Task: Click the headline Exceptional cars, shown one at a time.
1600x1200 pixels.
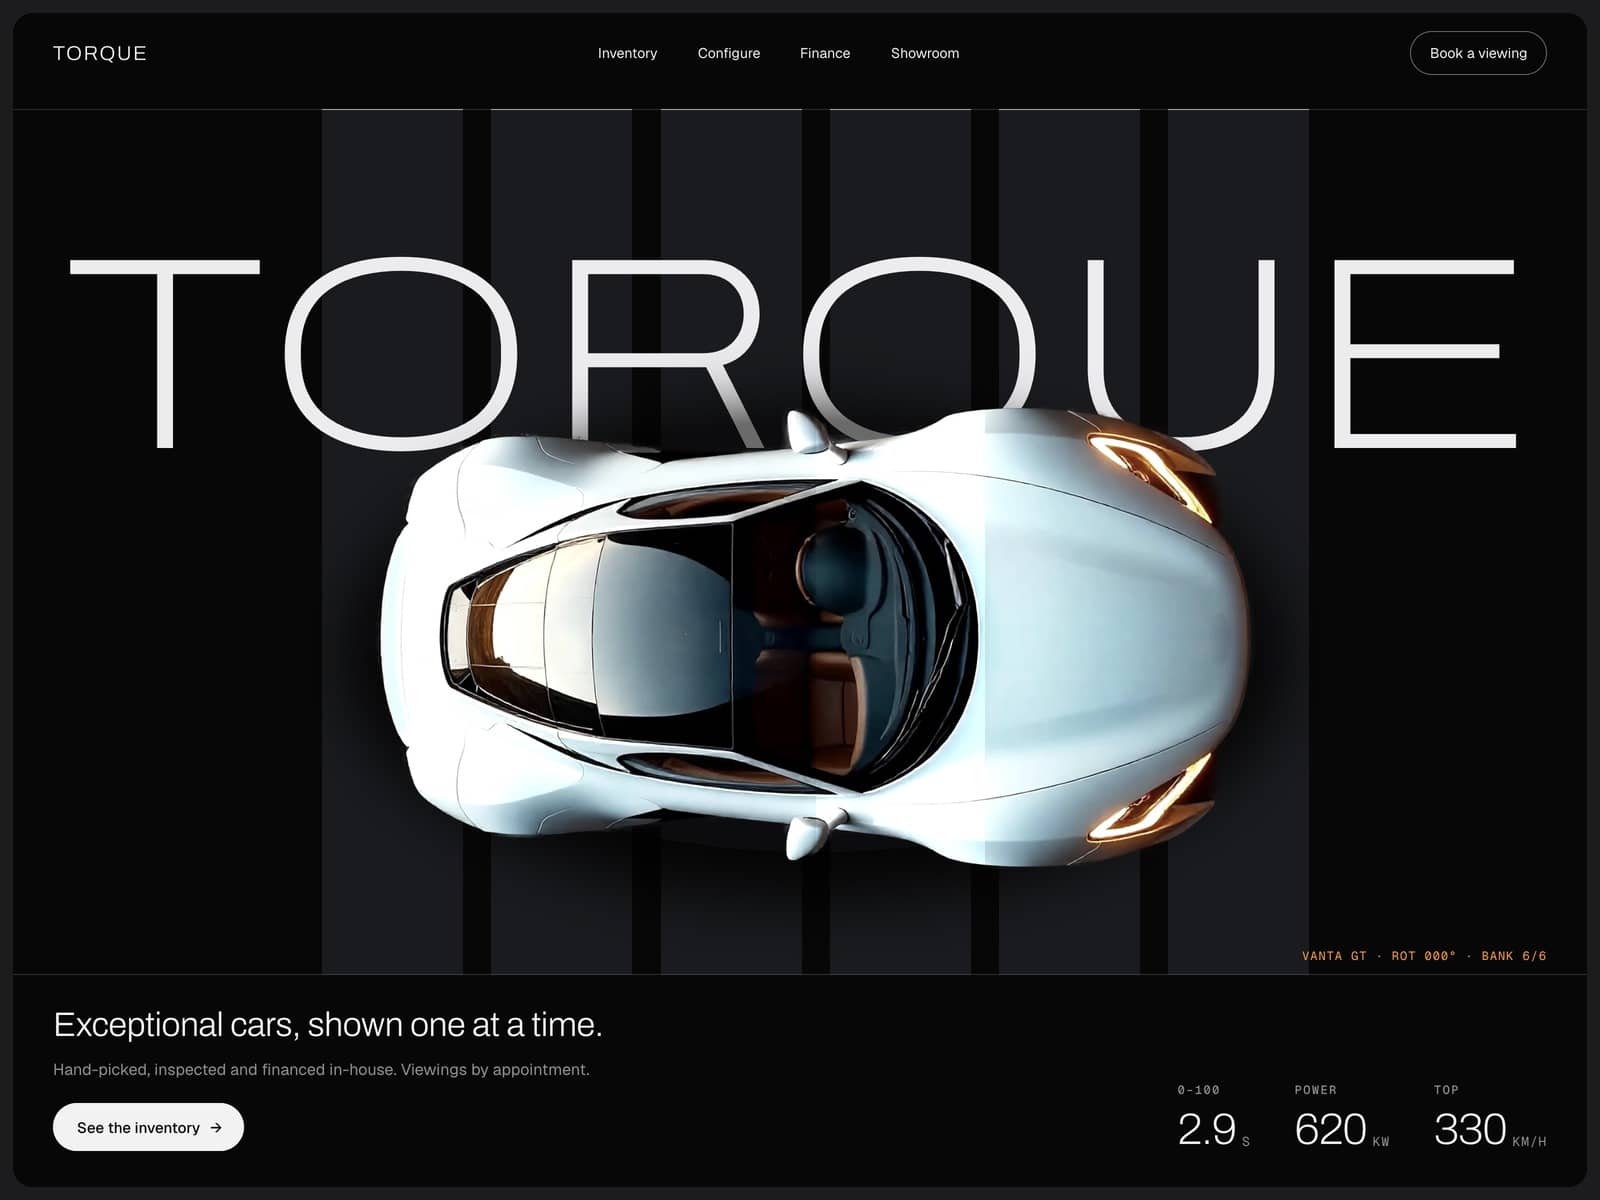Action: coord(328,1025)
